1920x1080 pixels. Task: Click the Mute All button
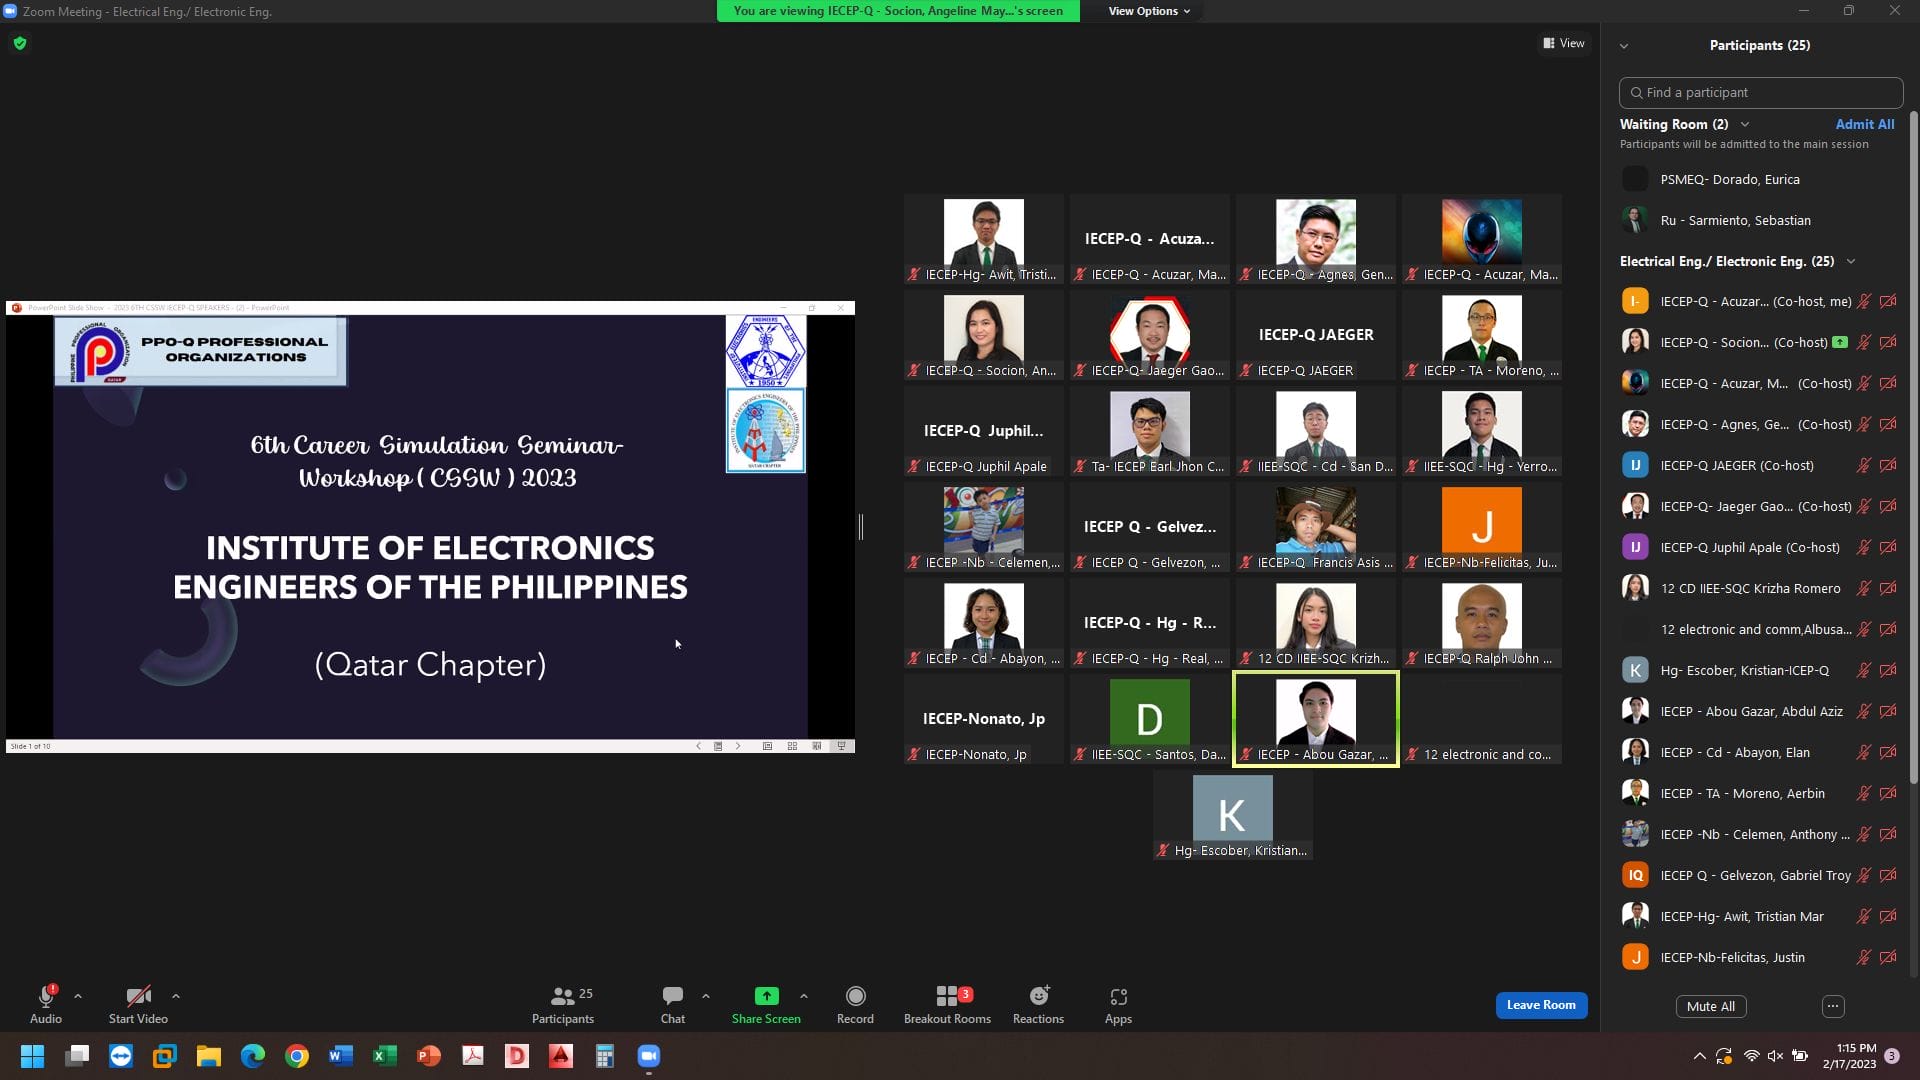coord(1711,1006)
